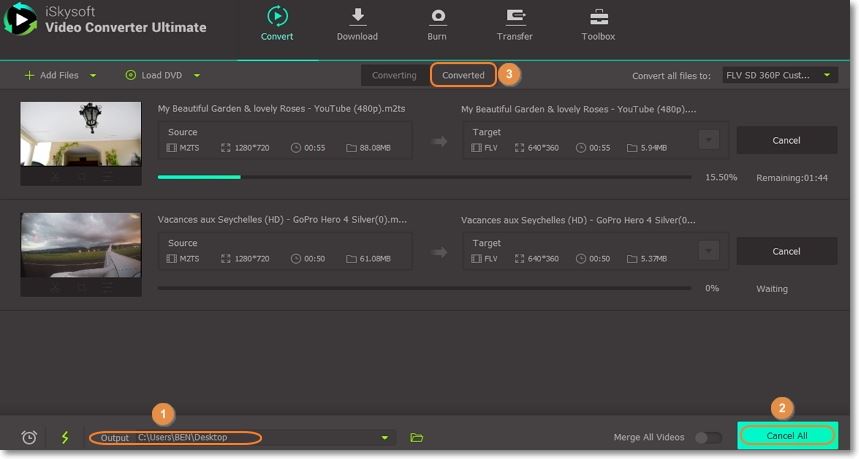Switch to the Converting tab
Image resolution: width=859 pixels, height=459 pixels.
coord(394,75)
